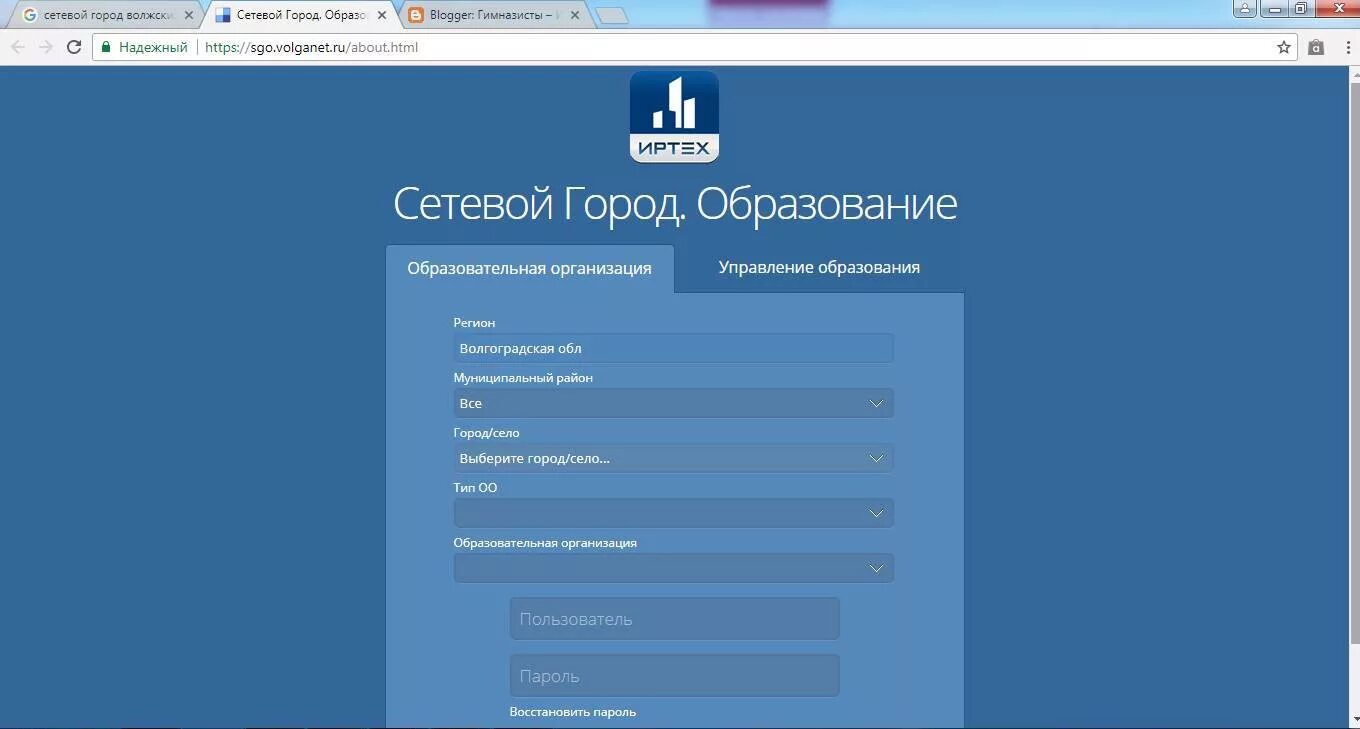Click the Муниципальный район label
This screenshot has height=729, width=1360.
(523, 378)
